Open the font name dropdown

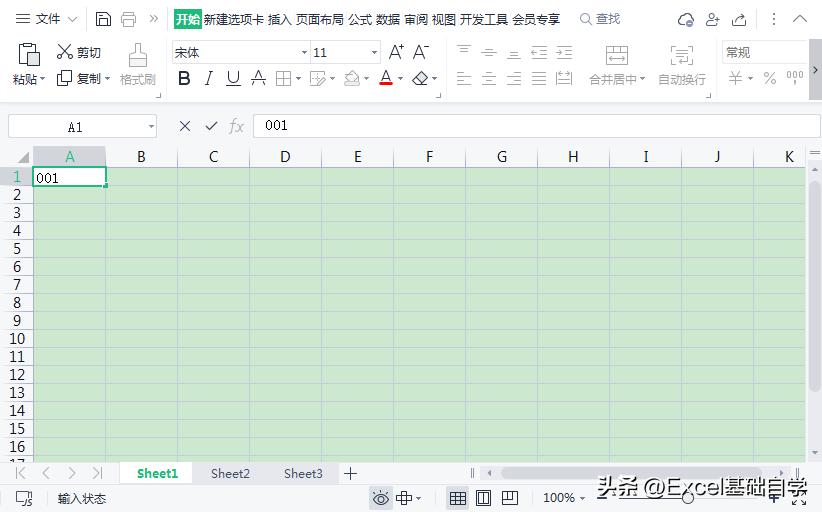pos(304,52)
